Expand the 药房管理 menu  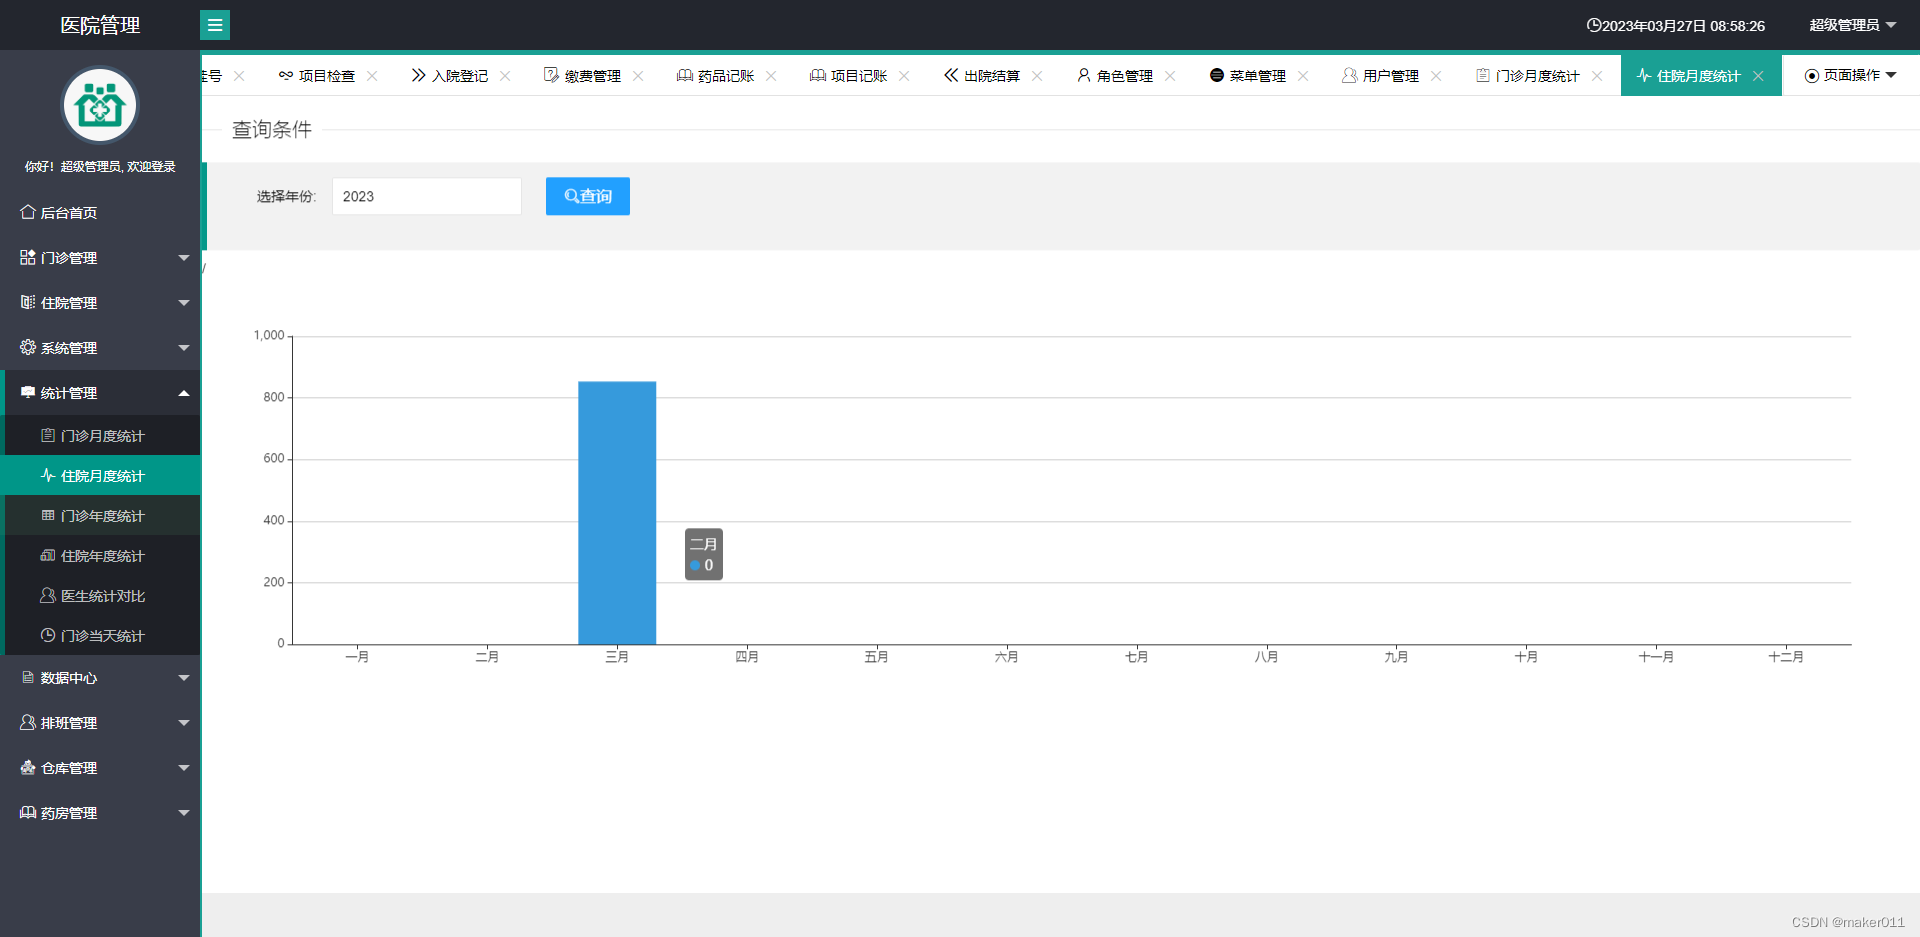[x=100, y=812]
